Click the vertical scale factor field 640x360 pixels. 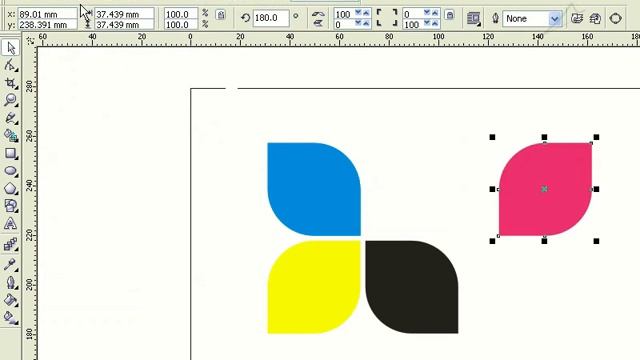point(181,24)
